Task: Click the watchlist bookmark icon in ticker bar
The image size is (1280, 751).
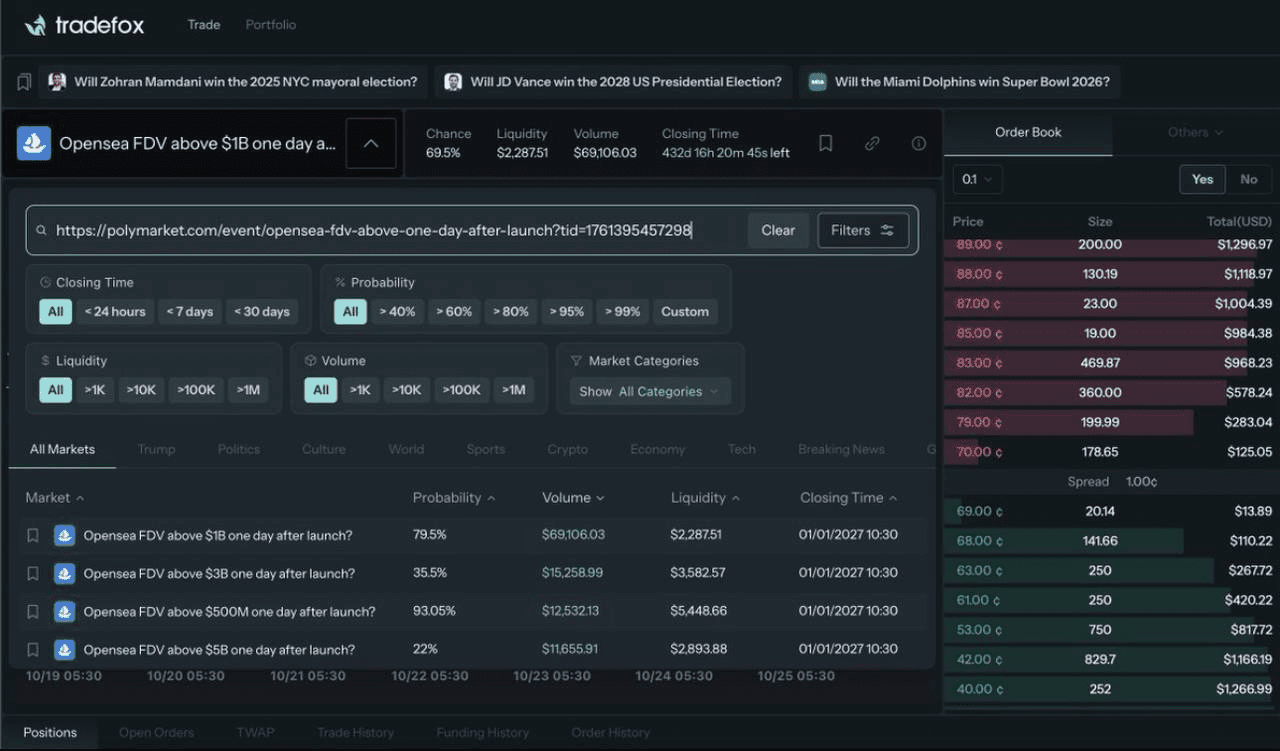Action: [x=24, y=82]
